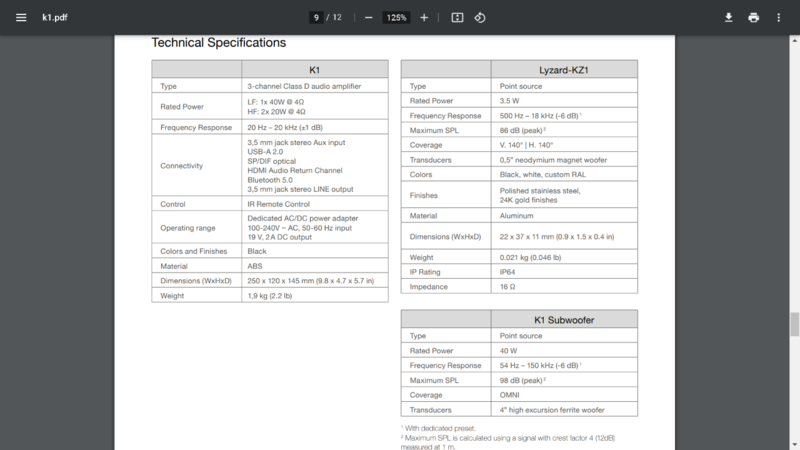Zoom in using the plus icon

coord(424,17)
